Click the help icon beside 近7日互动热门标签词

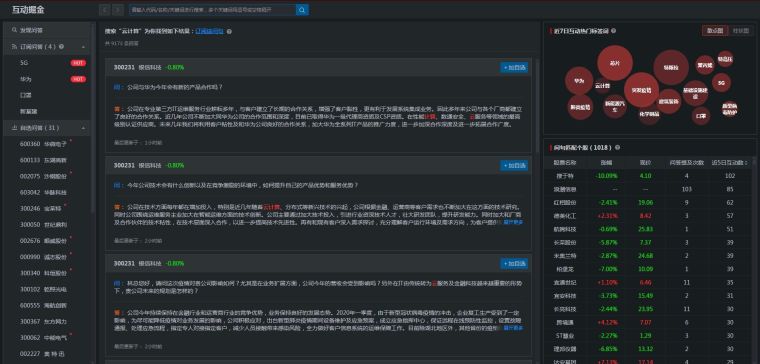tap(614, 31)
